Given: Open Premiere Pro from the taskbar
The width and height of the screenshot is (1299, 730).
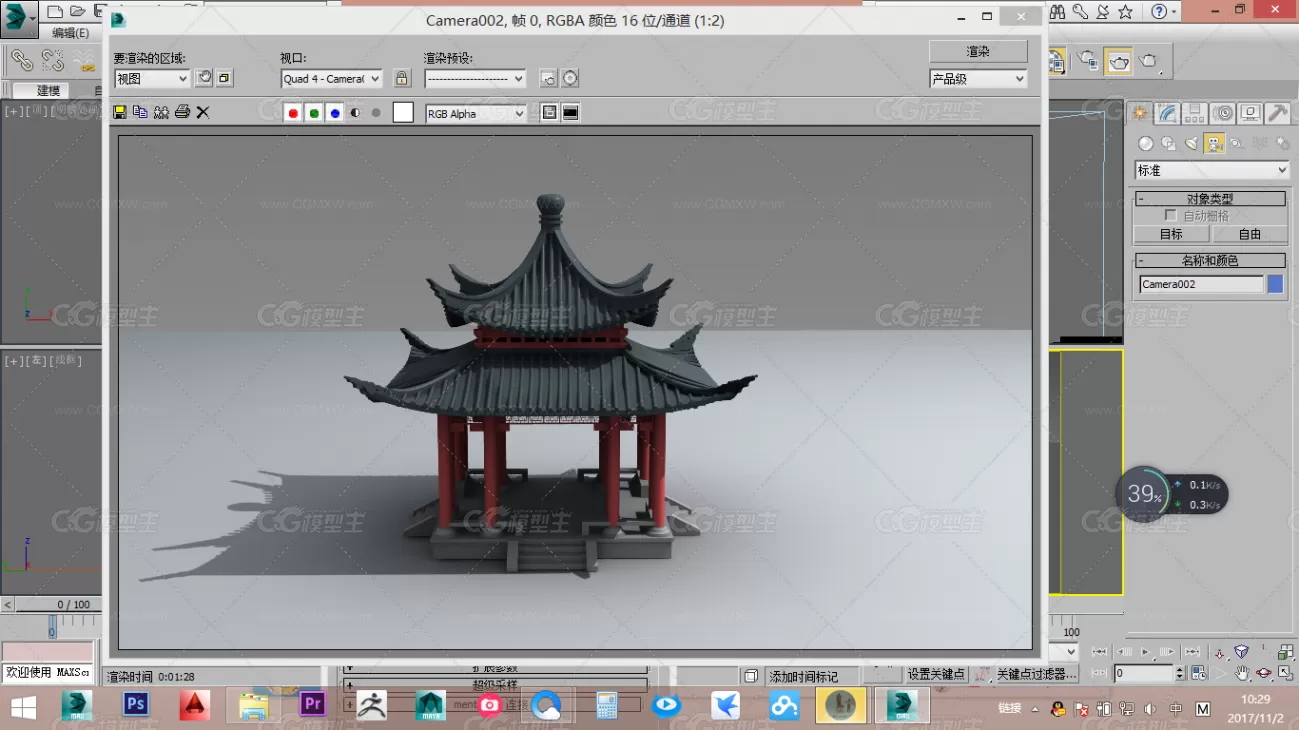Looking at the screenshot, I should tap(313, 704).
